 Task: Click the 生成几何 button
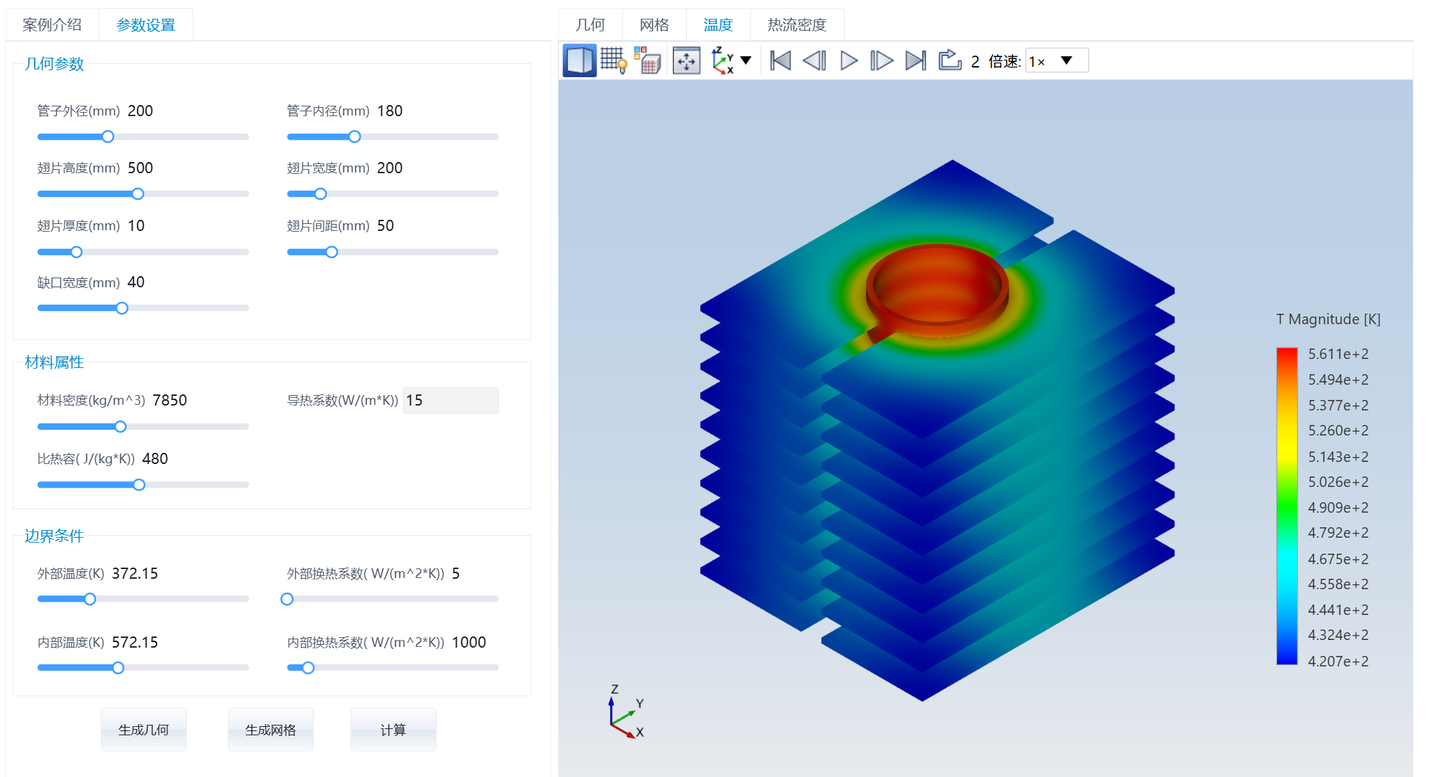[x=144, y=730]
